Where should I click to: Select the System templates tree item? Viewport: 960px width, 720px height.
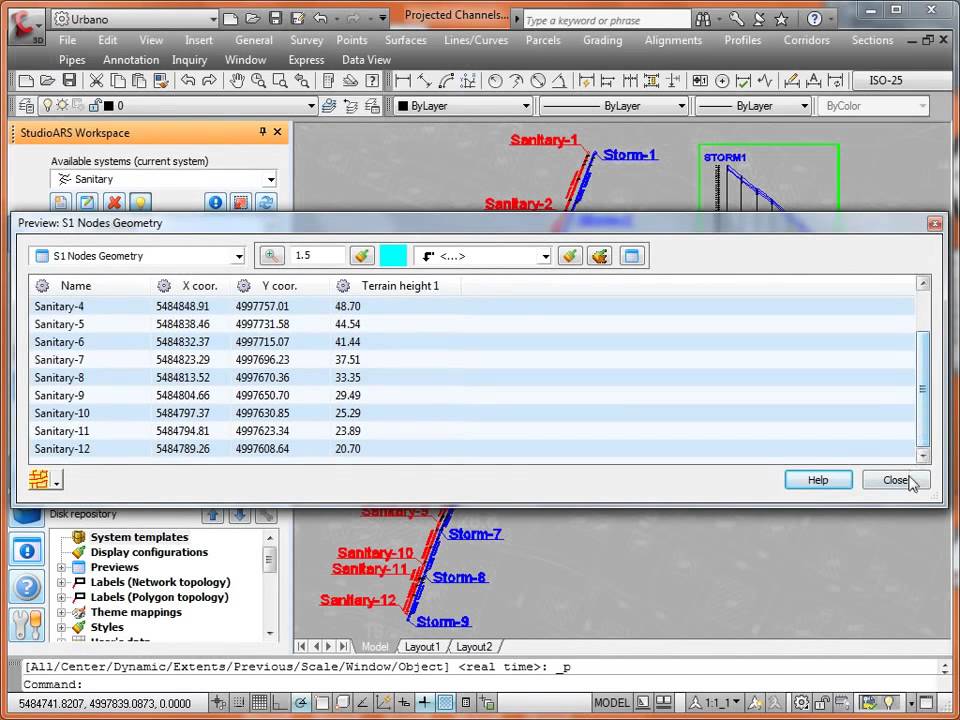pyautogui.click(x=139, y=537)
